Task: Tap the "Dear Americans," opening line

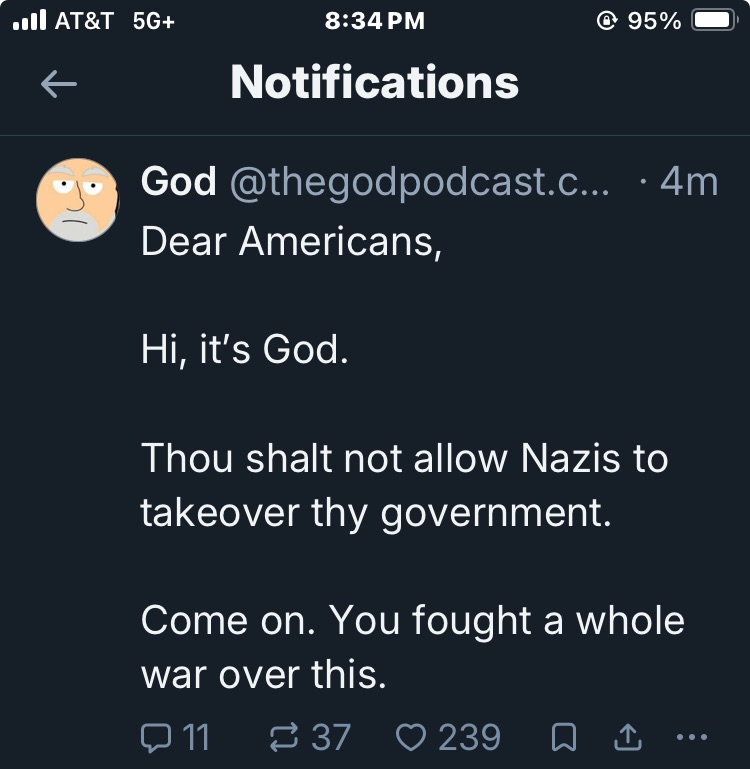Action: click(x=291, y=241)
